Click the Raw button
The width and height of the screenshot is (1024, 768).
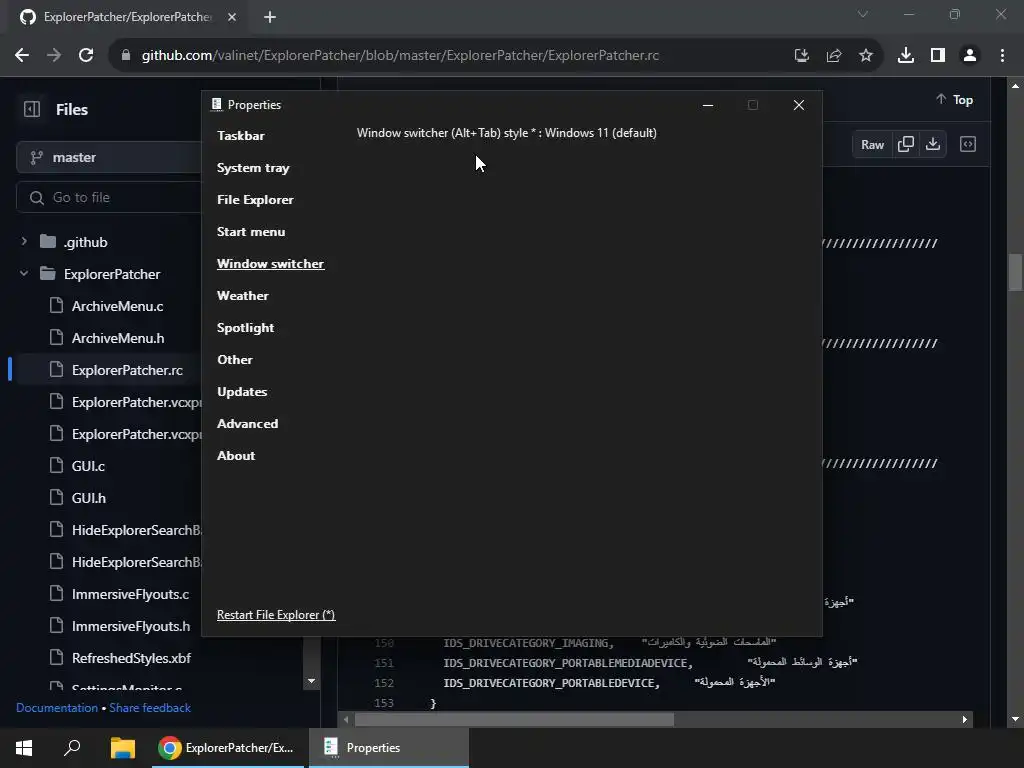click(x=872, y=144)
